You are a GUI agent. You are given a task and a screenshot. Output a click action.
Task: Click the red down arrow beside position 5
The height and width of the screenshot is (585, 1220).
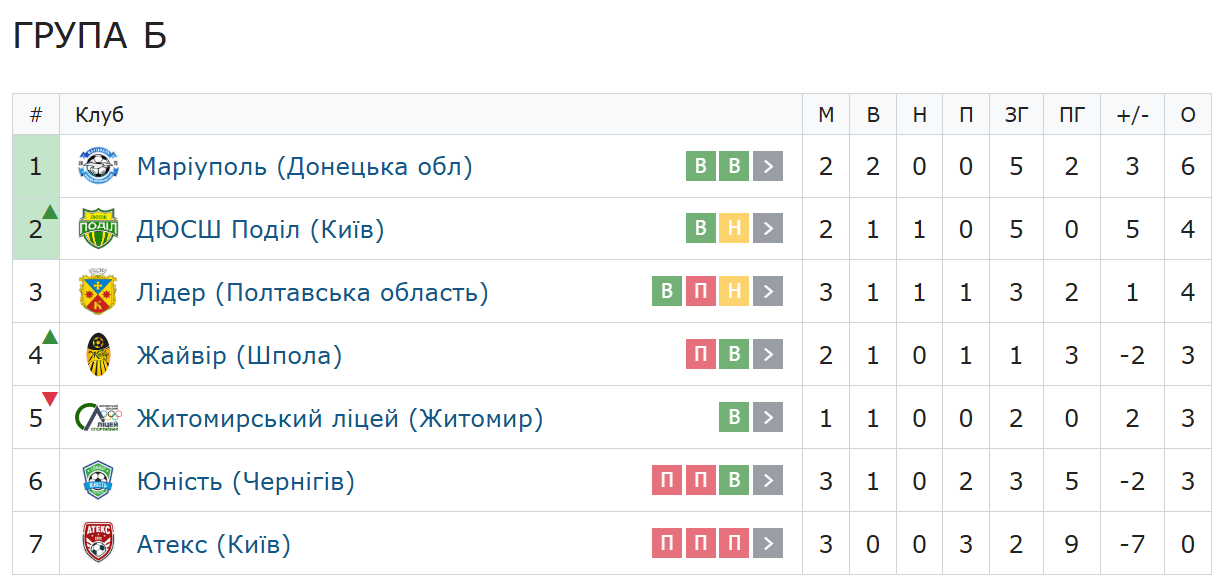click(50, 400)
